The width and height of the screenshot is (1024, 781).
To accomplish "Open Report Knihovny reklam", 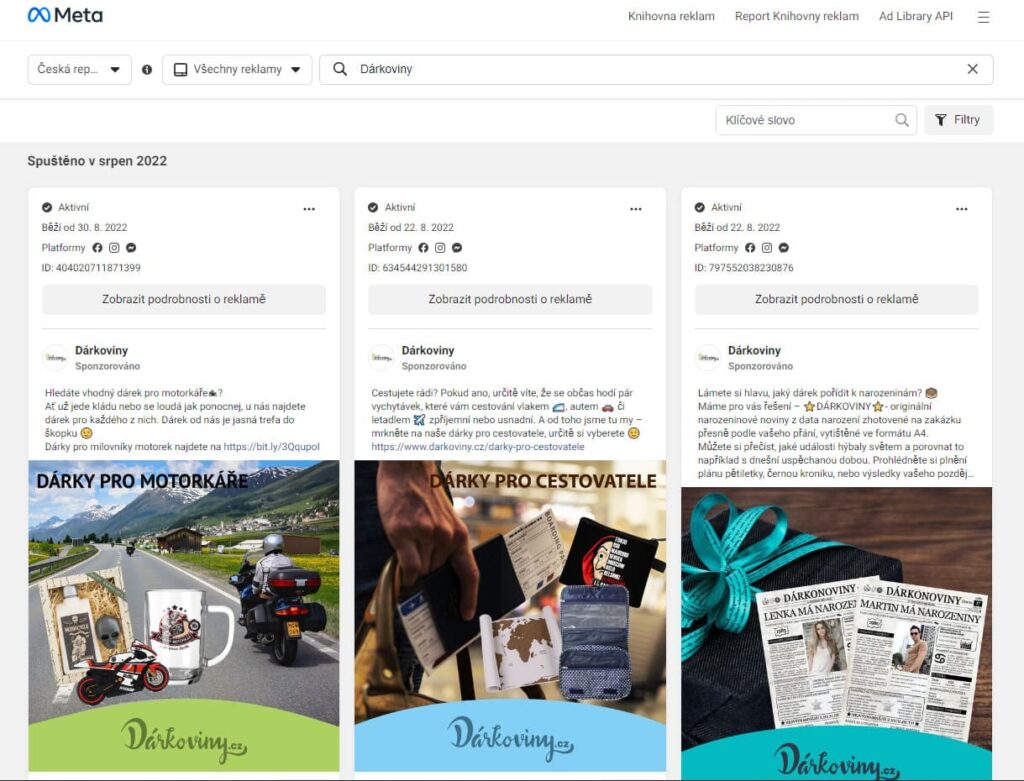I will [x=796, y=17].
